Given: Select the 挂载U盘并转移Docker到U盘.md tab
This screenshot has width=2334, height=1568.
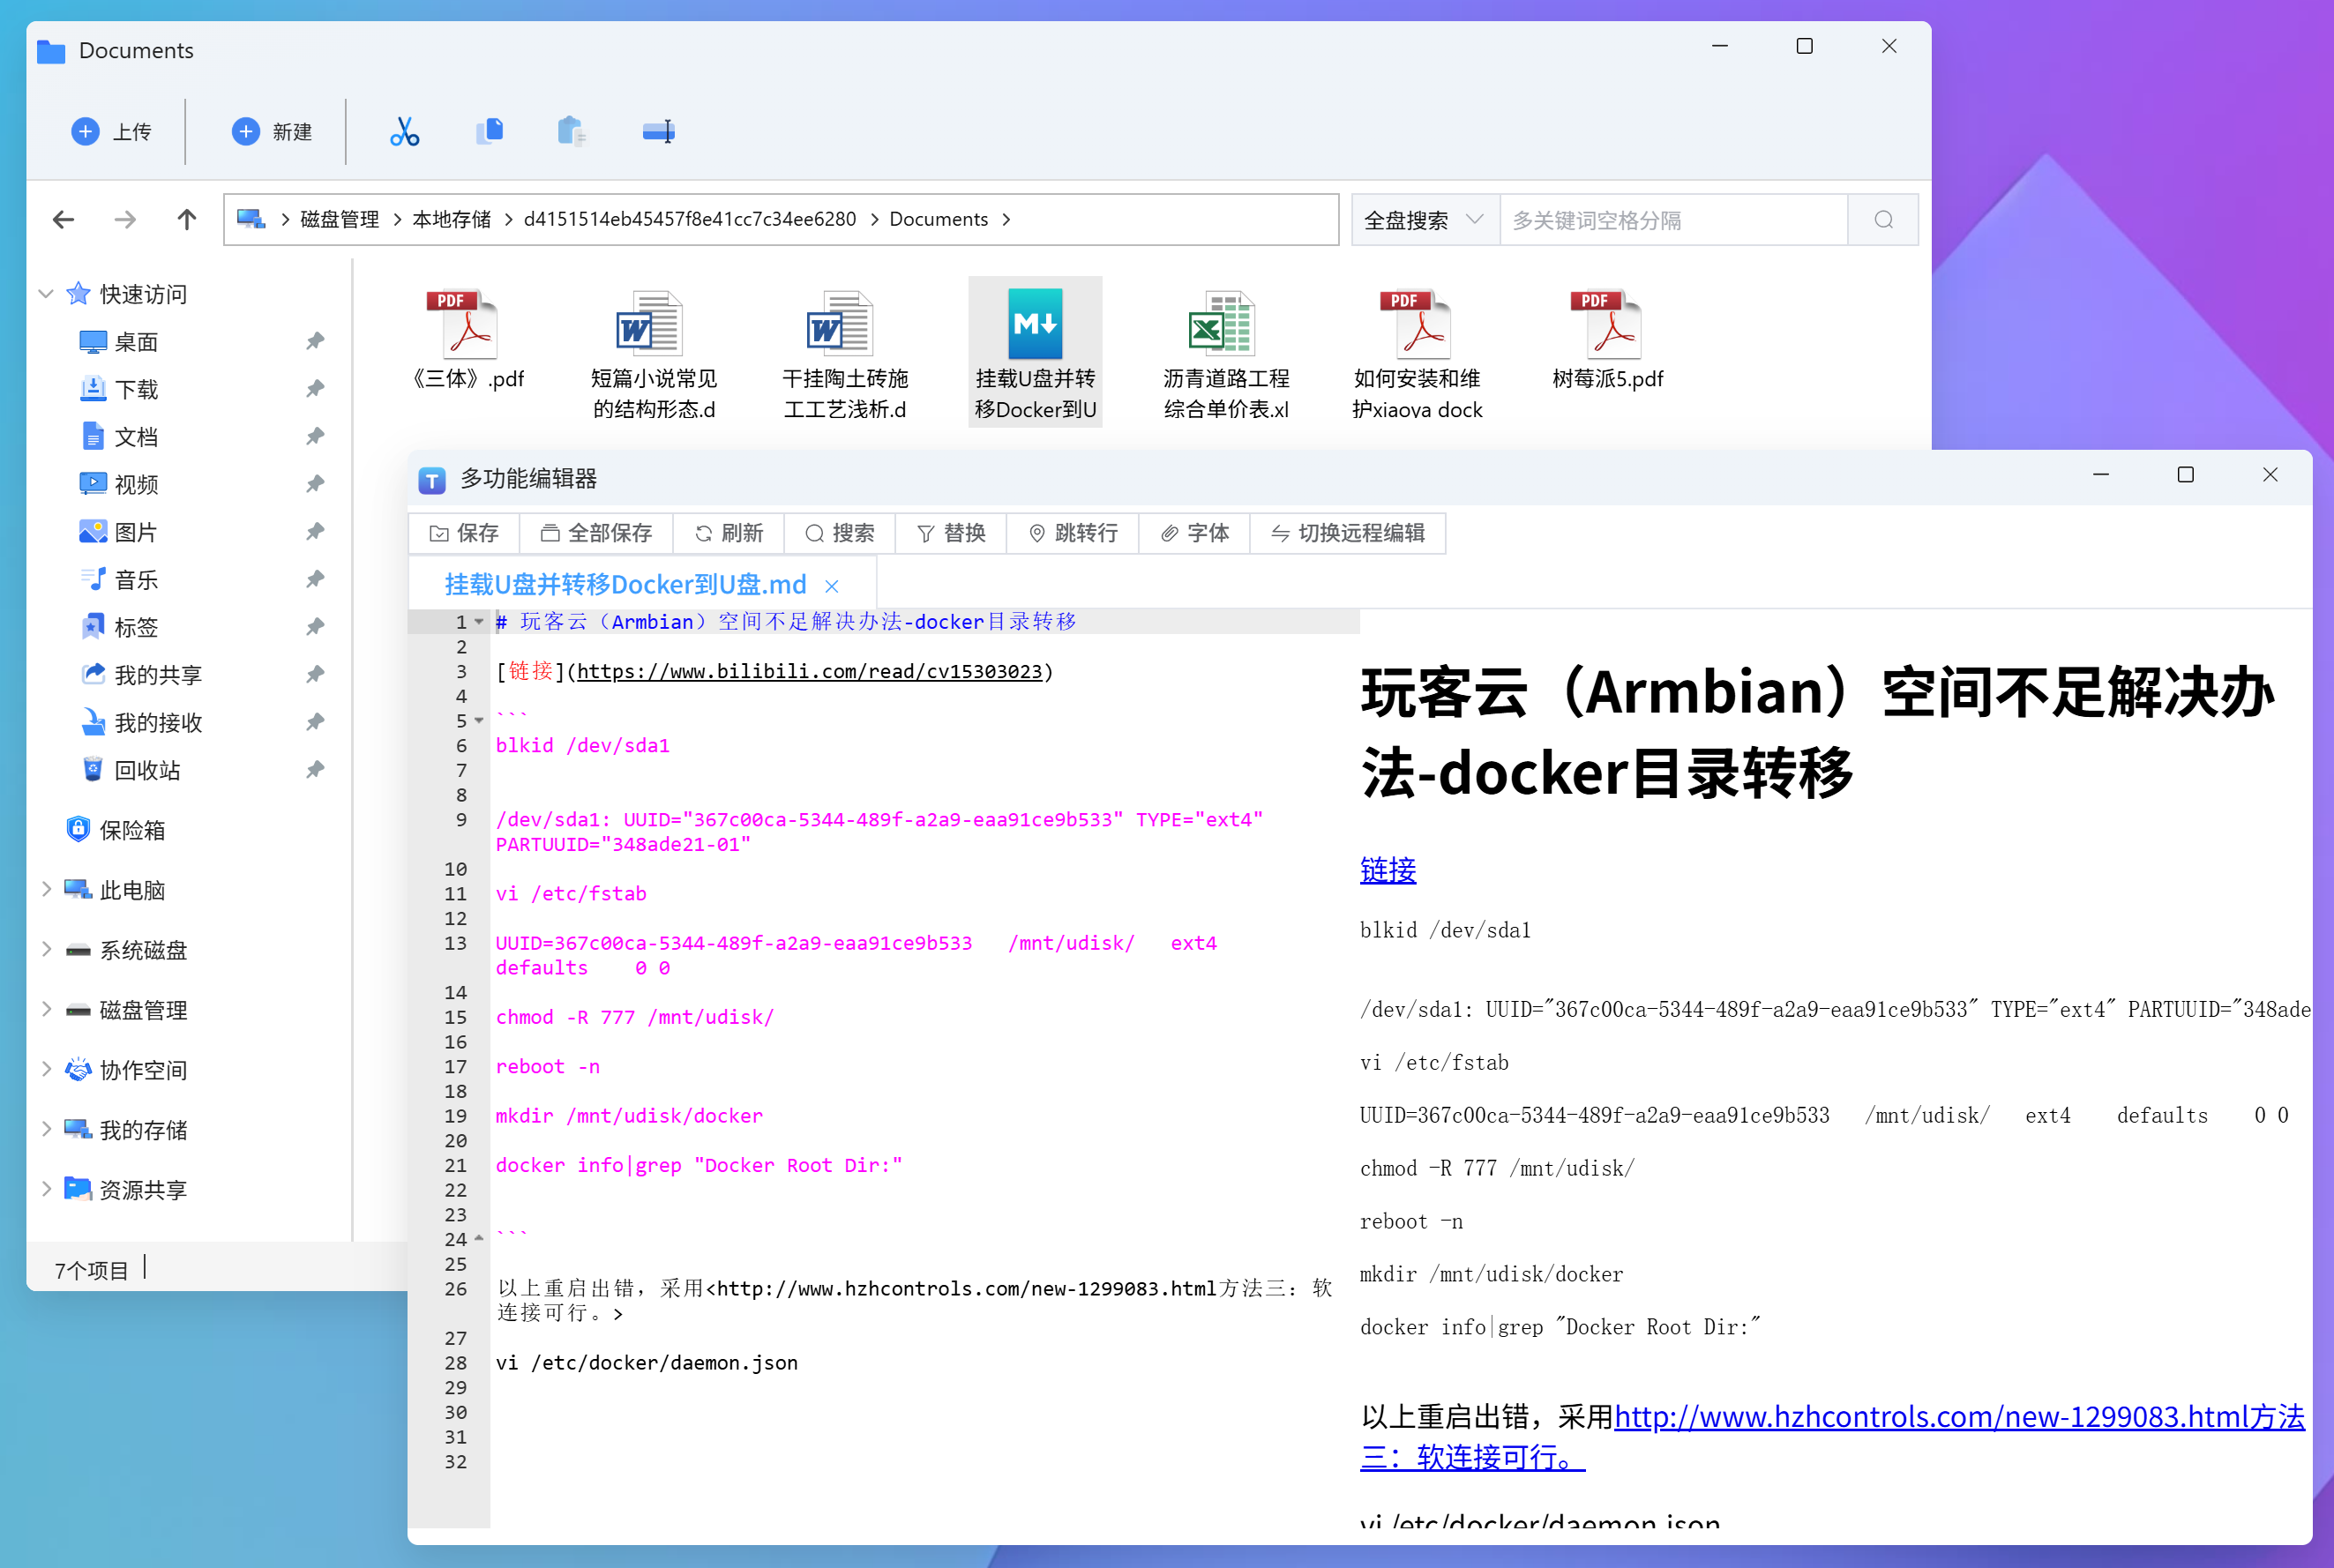Looking at the screenshot, I should [x=625, y=584].
